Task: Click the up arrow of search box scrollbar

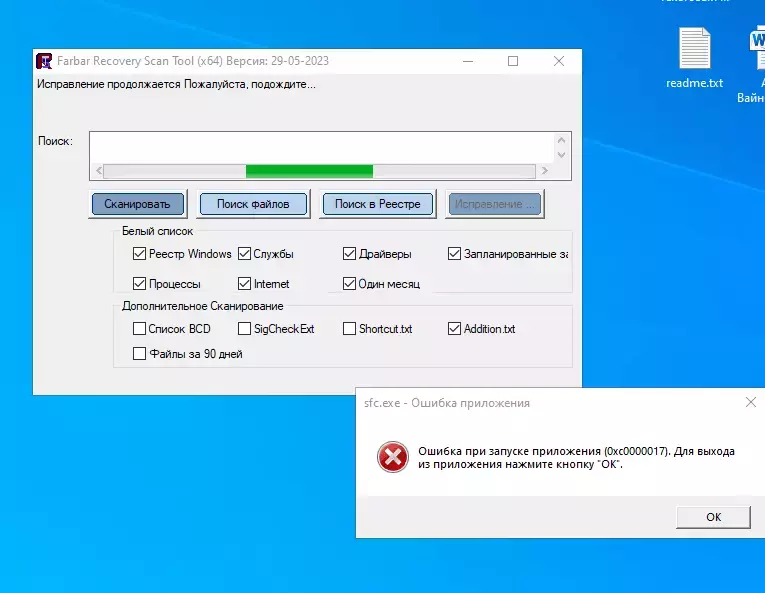Action: [x=561, y=141]
